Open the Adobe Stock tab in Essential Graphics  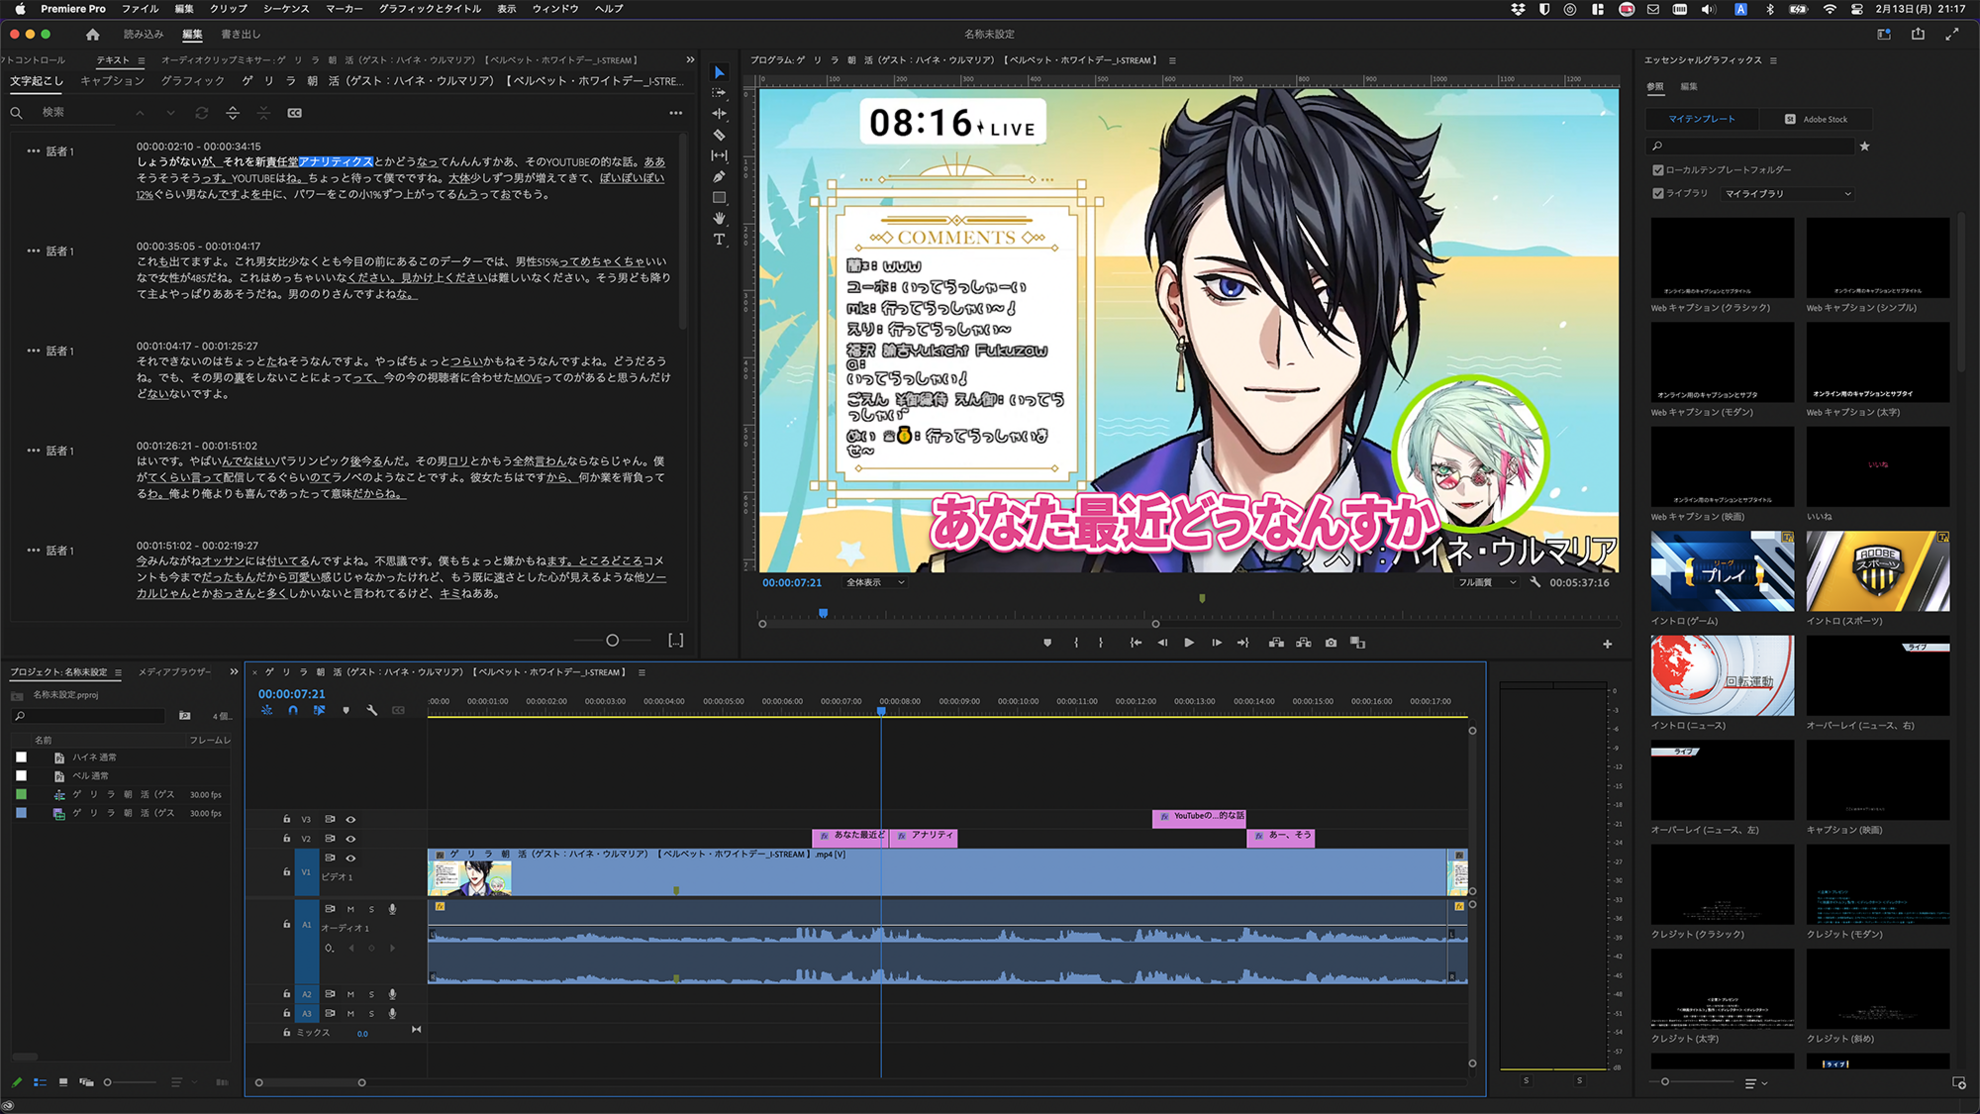pos(1817,118)
